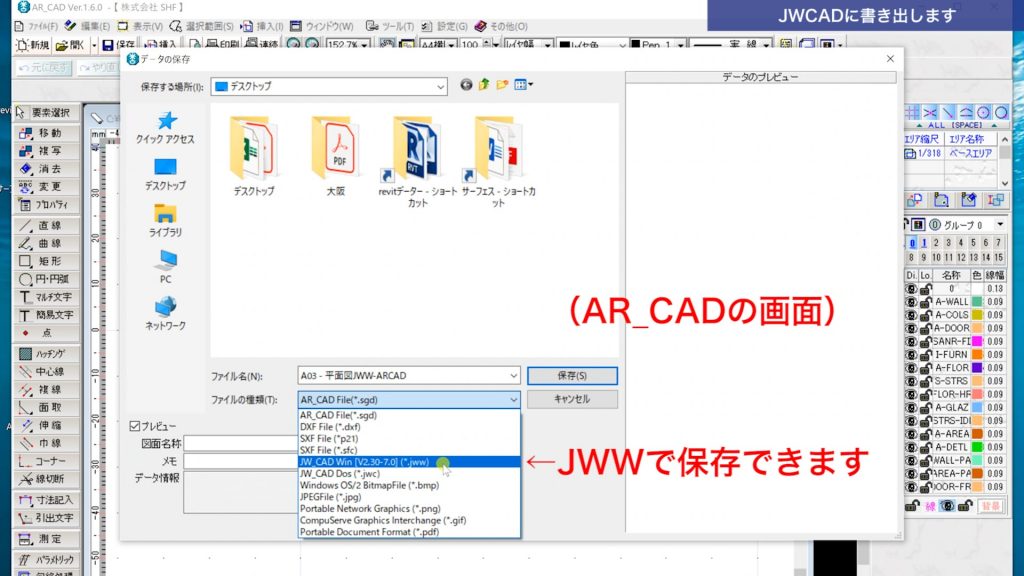Screen dimensions: 1024x576
Task: Open the グループ 0 dropdown in the right panel
Action: 1000,224
